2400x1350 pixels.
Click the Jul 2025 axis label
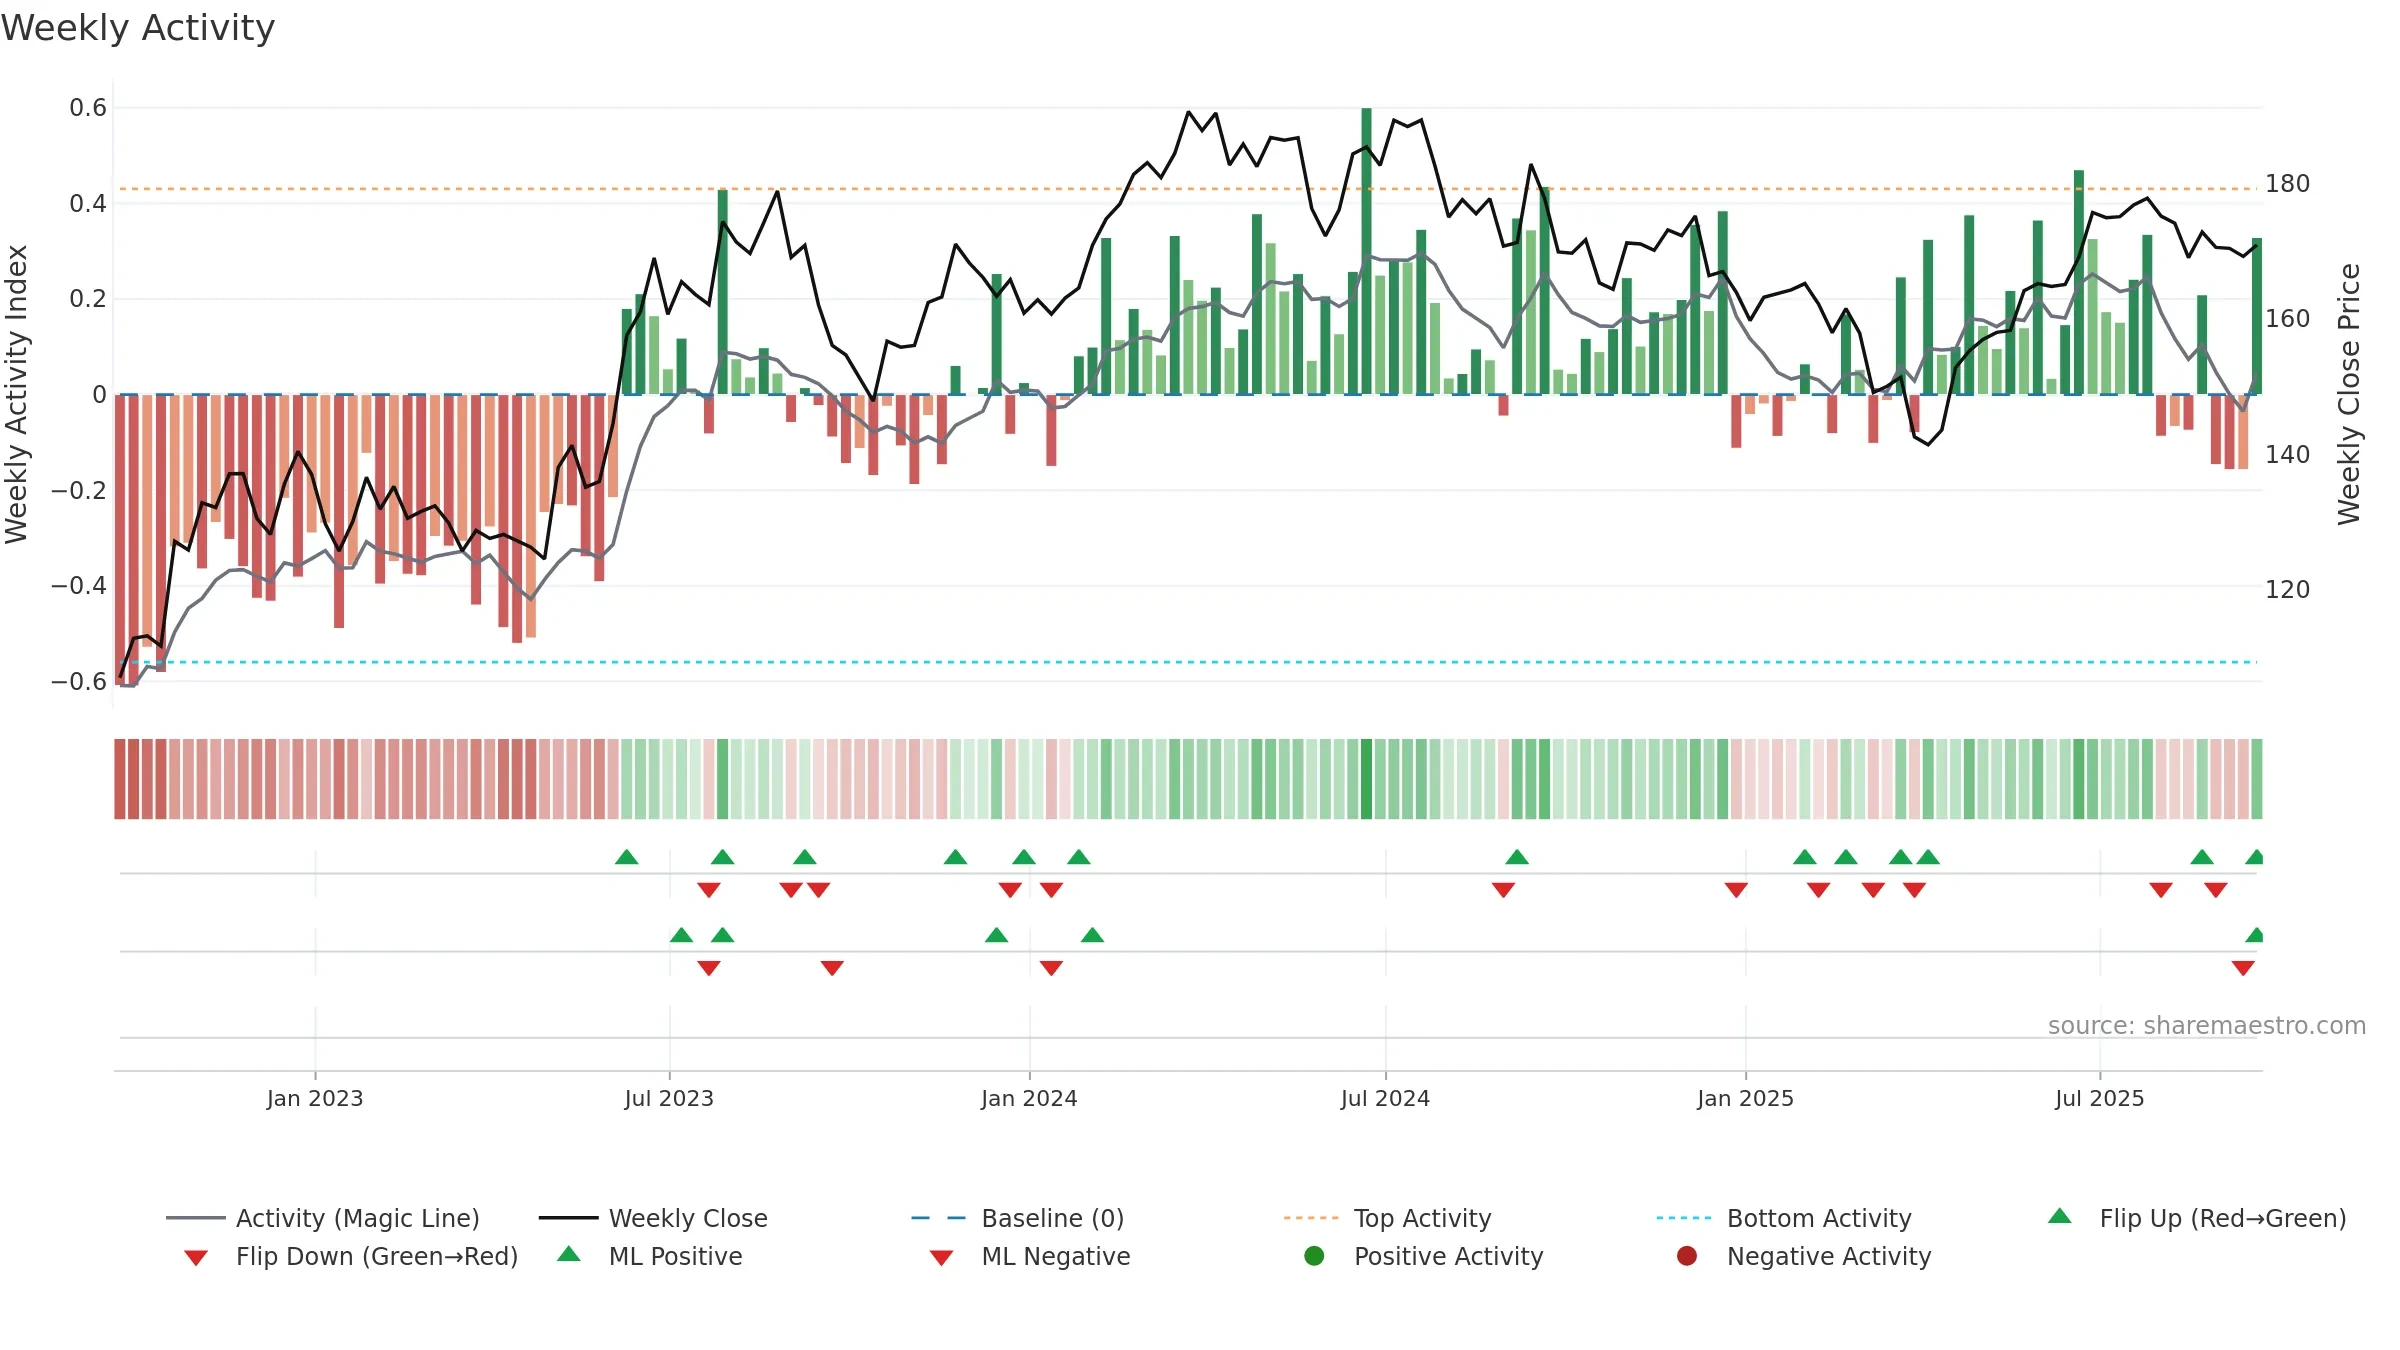(2100, 1098)
